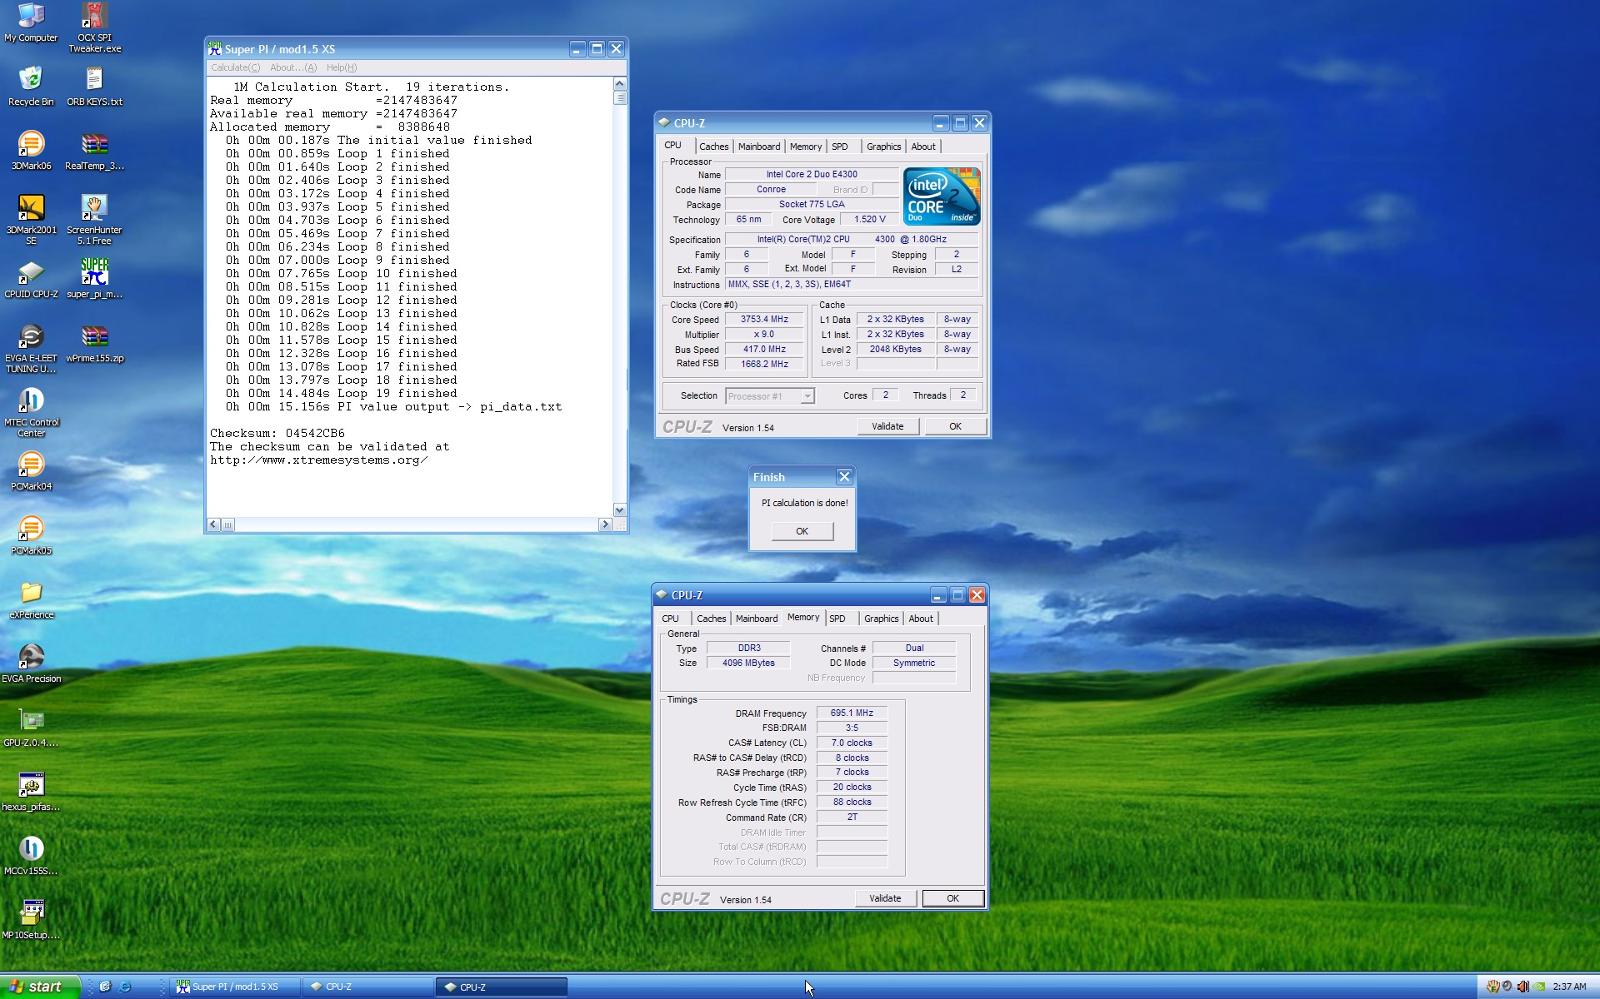The width and height of the screenshot is (1600, 999).
Task: Open Help menu in Super PI
Action: (x=341, y=67)
